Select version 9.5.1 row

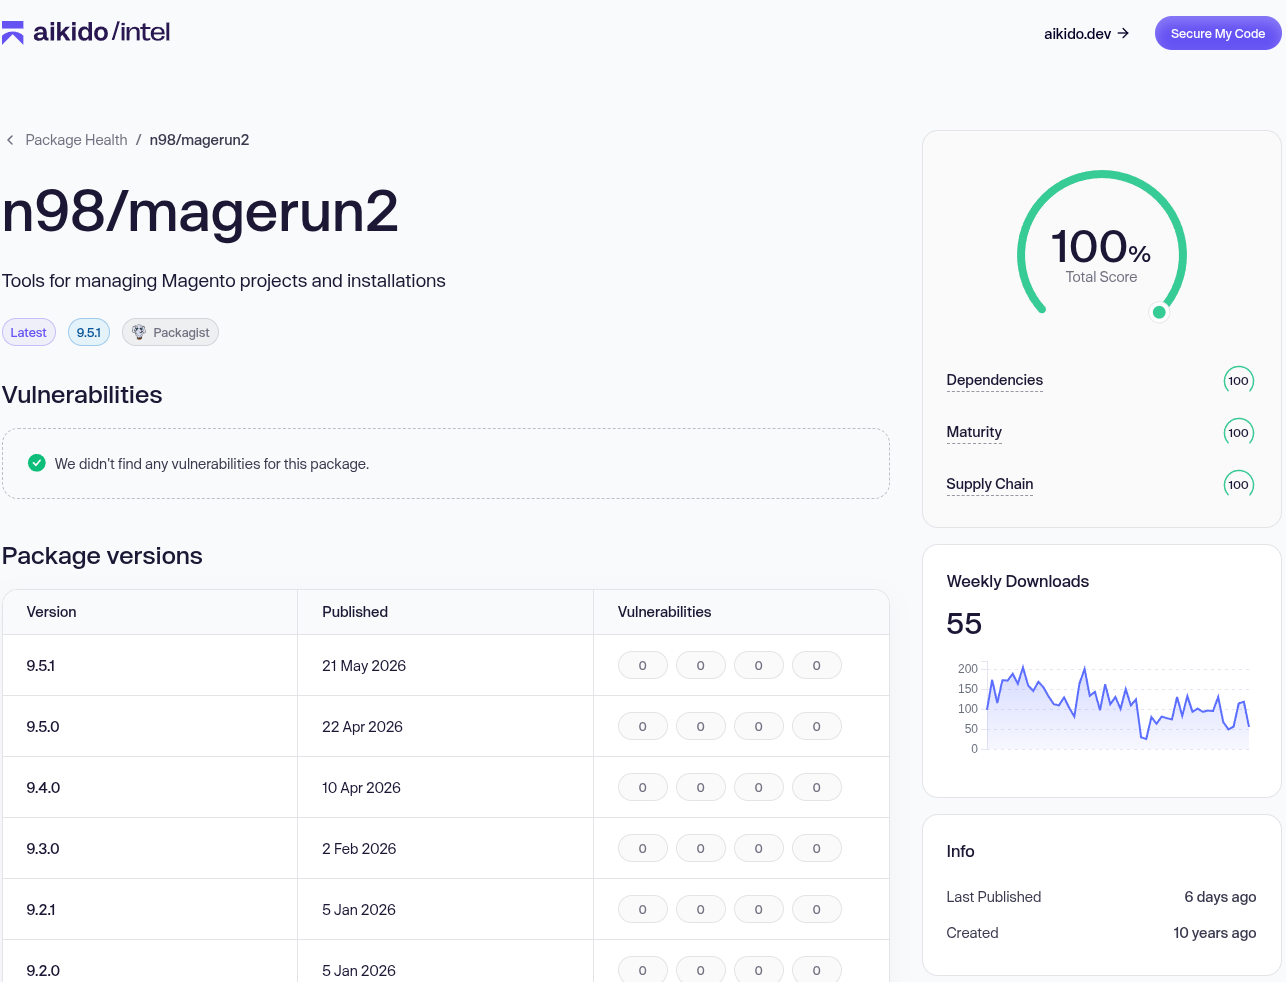click(446, 665)
